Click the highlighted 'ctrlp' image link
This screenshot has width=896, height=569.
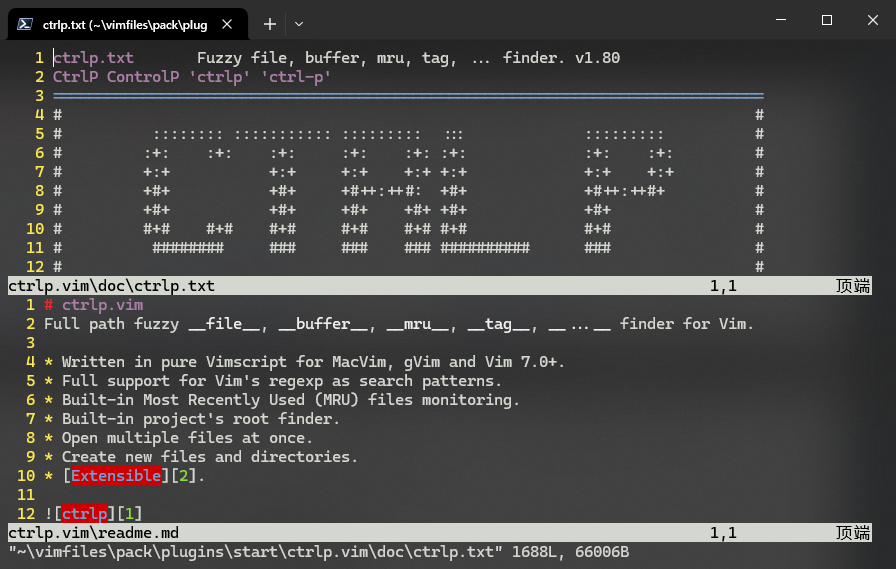click(x=84, y=514)
